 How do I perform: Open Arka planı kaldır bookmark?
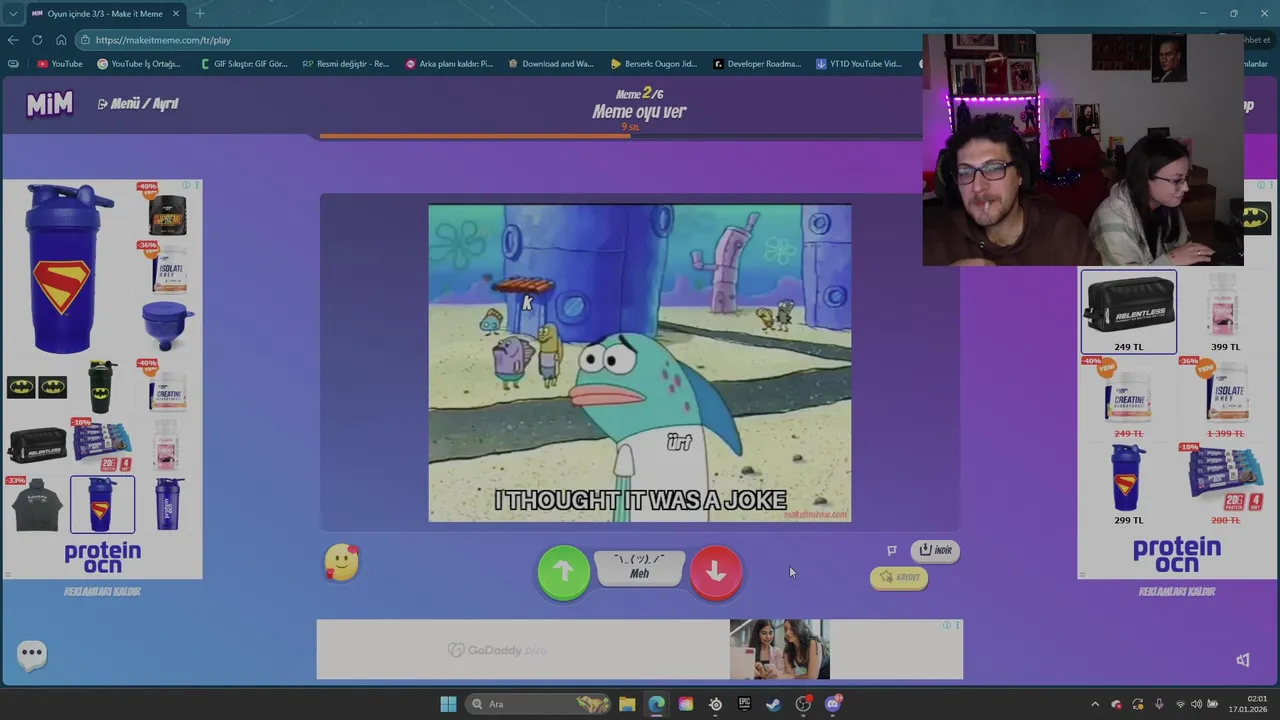click(x=449, y=64)
